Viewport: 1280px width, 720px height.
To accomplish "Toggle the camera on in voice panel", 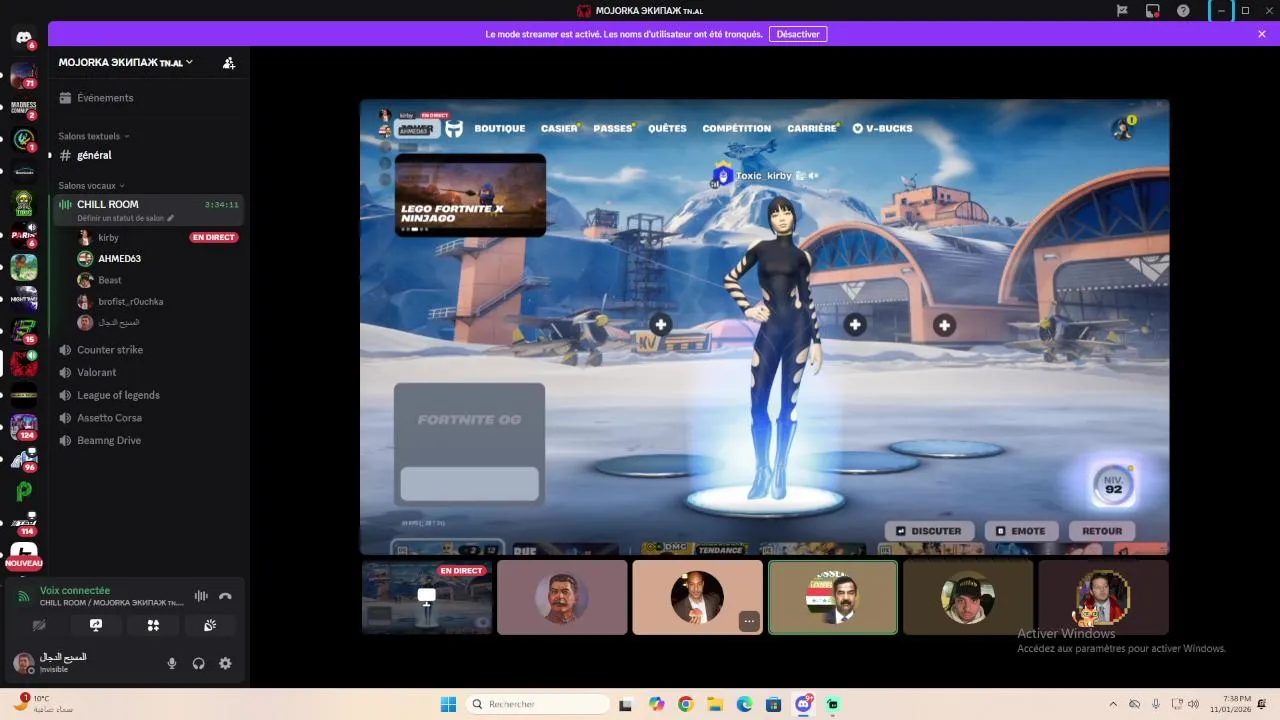I will (39, 625).
